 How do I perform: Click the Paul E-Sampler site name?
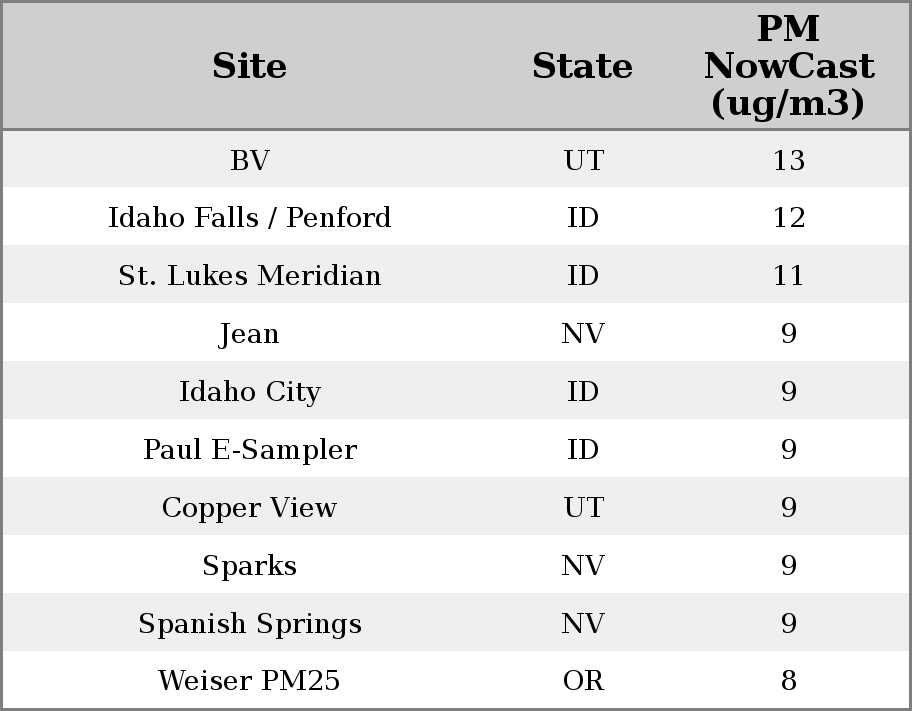click(x=249, y=450)
